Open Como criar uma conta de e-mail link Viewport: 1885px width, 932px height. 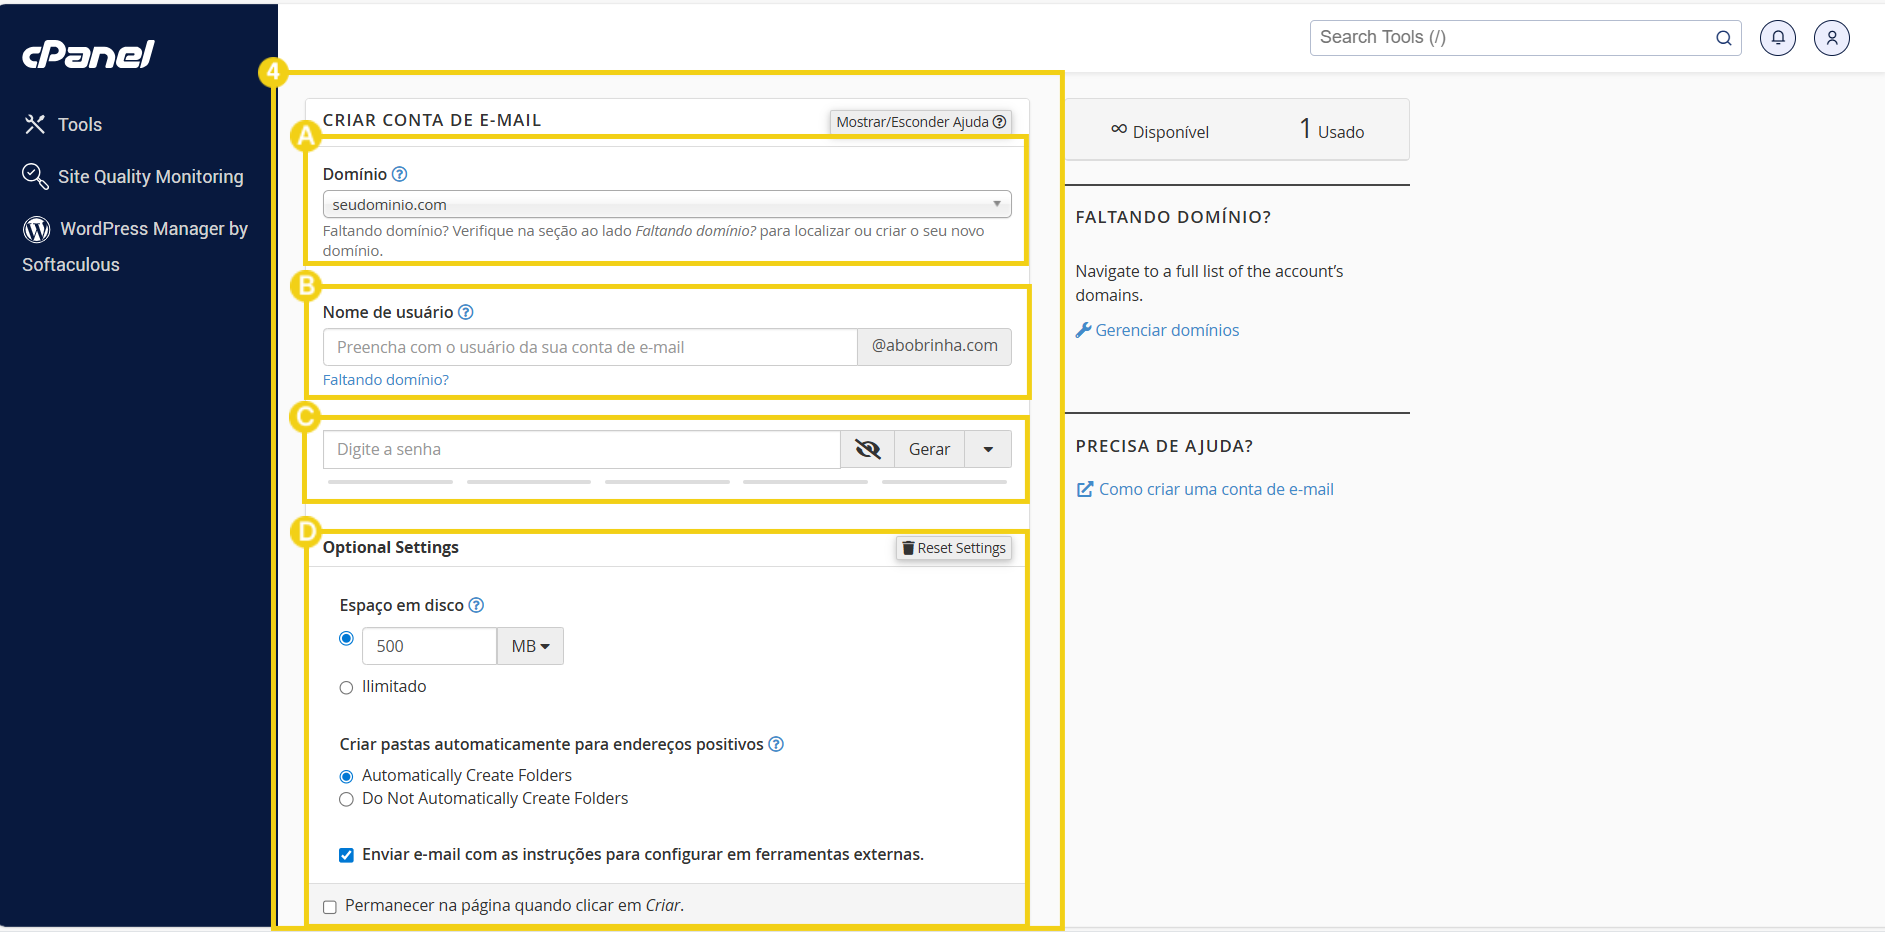(1205, 489)
